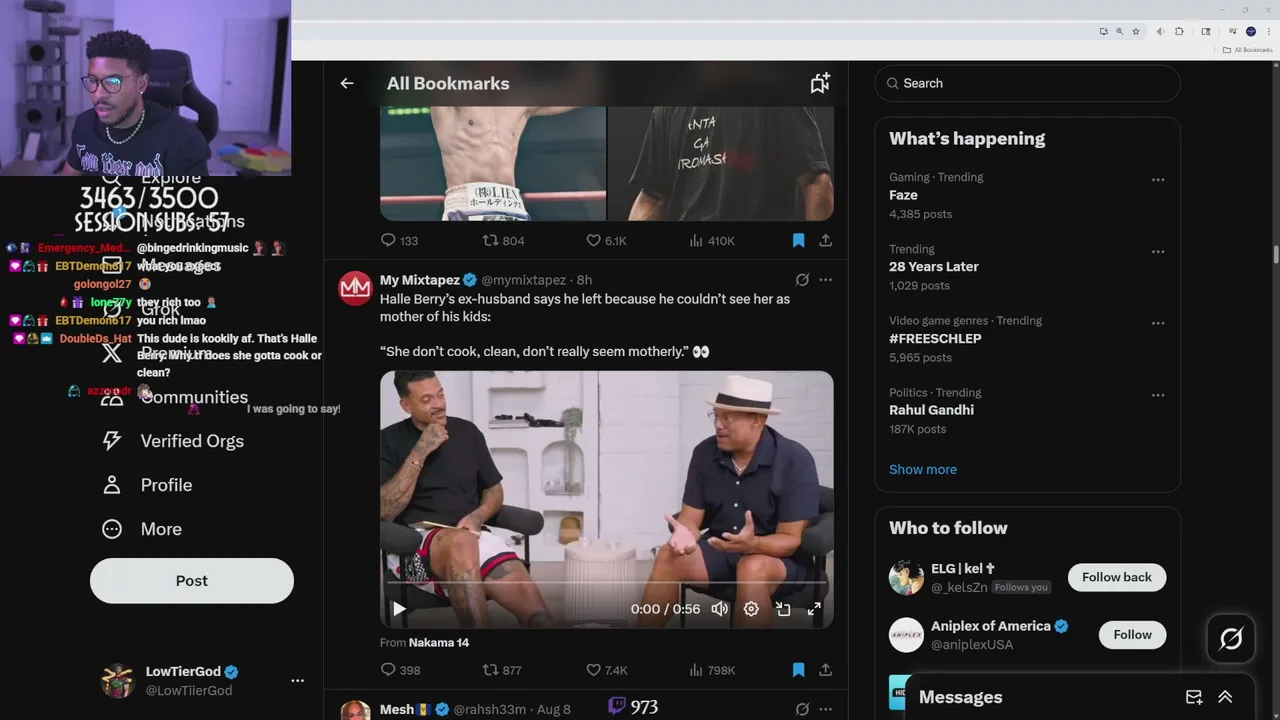Open options for 28 Years Later trend
Viewport: 1280px width, 720px height.
click(x=1158, y=252)
